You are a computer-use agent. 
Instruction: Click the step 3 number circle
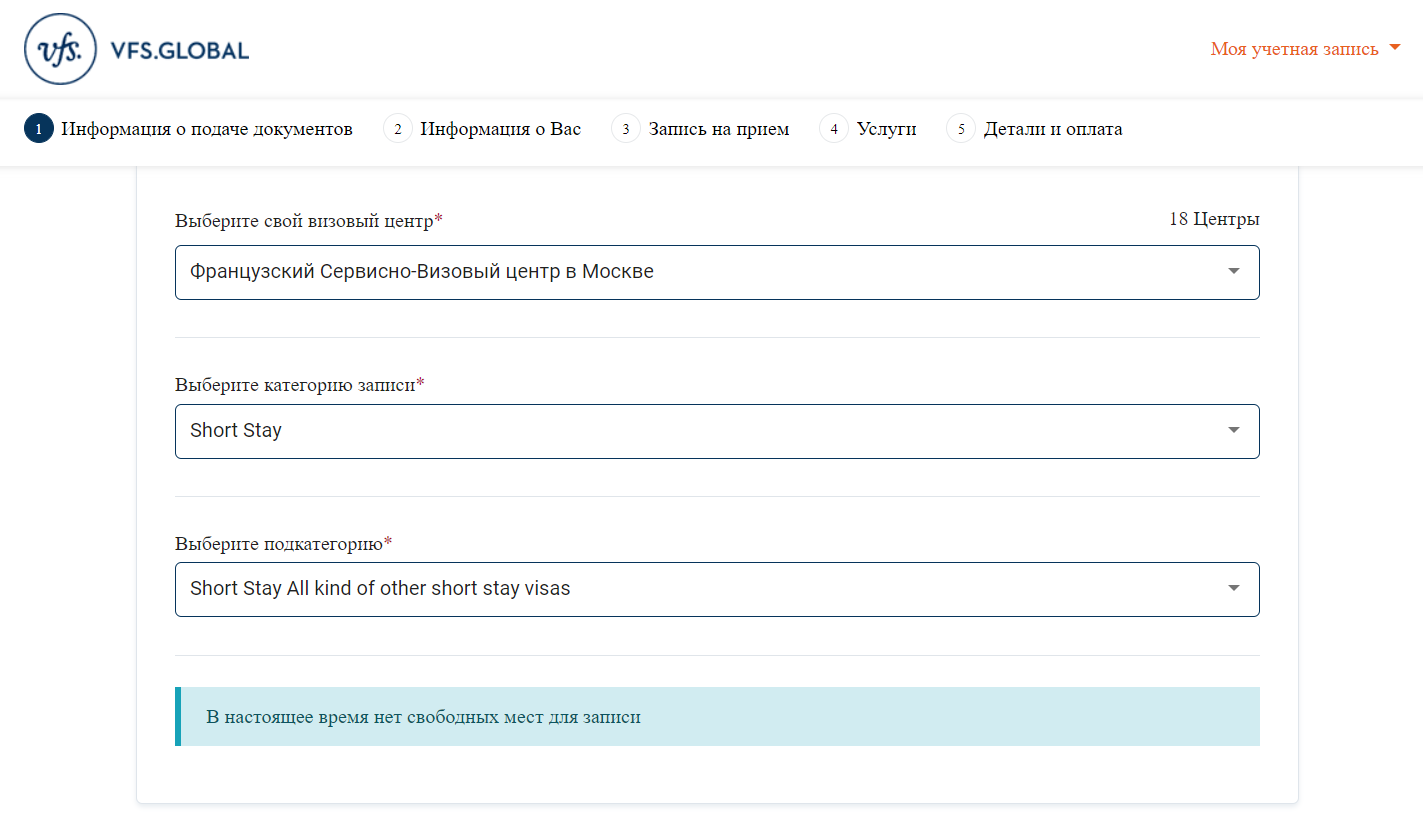tap(625, 129)
